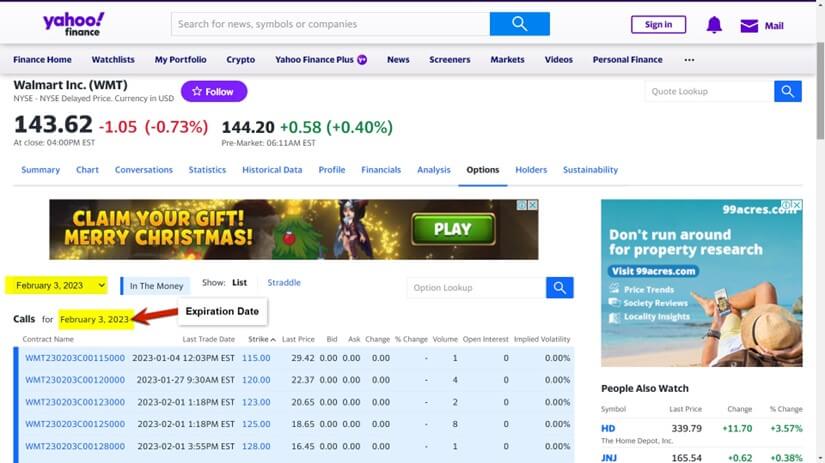Close the Christmas banner ad
Image resolution: width=825 pixels, height=463 pixels.
(533, 205)
